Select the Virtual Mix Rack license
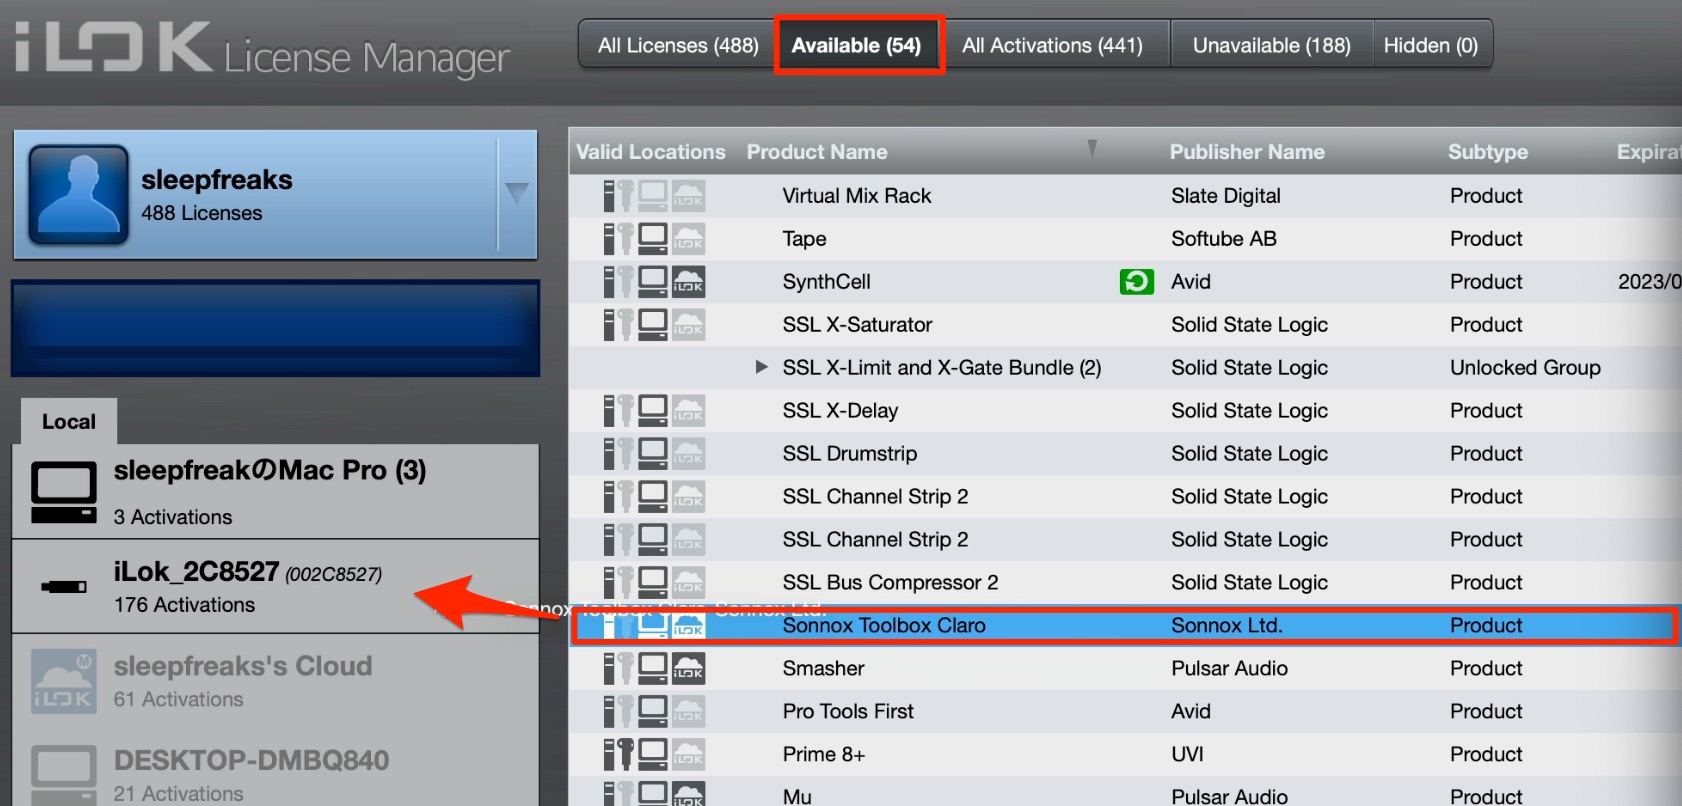 pos(857,196)
